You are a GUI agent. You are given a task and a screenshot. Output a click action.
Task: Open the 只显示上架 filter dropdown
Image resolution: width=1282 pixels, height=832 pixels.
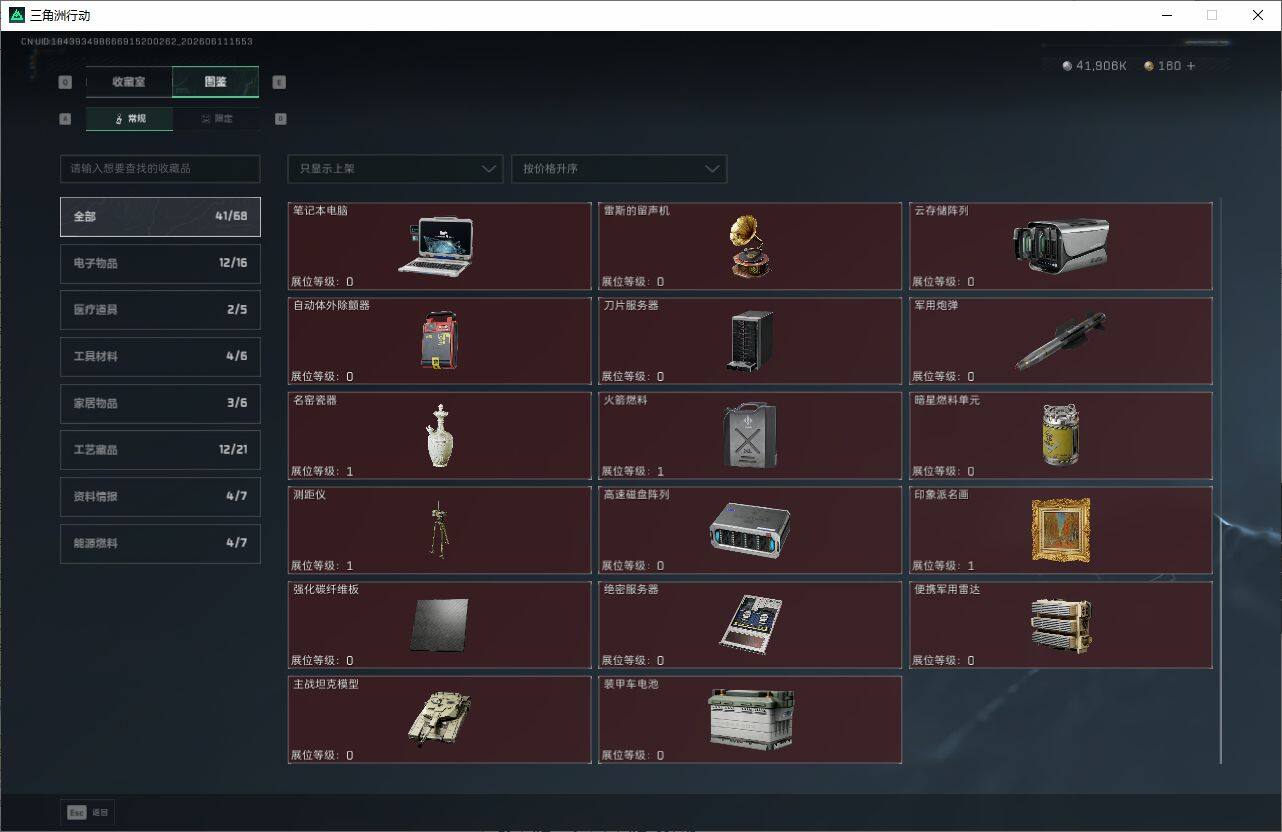click(x=395, y=168)
